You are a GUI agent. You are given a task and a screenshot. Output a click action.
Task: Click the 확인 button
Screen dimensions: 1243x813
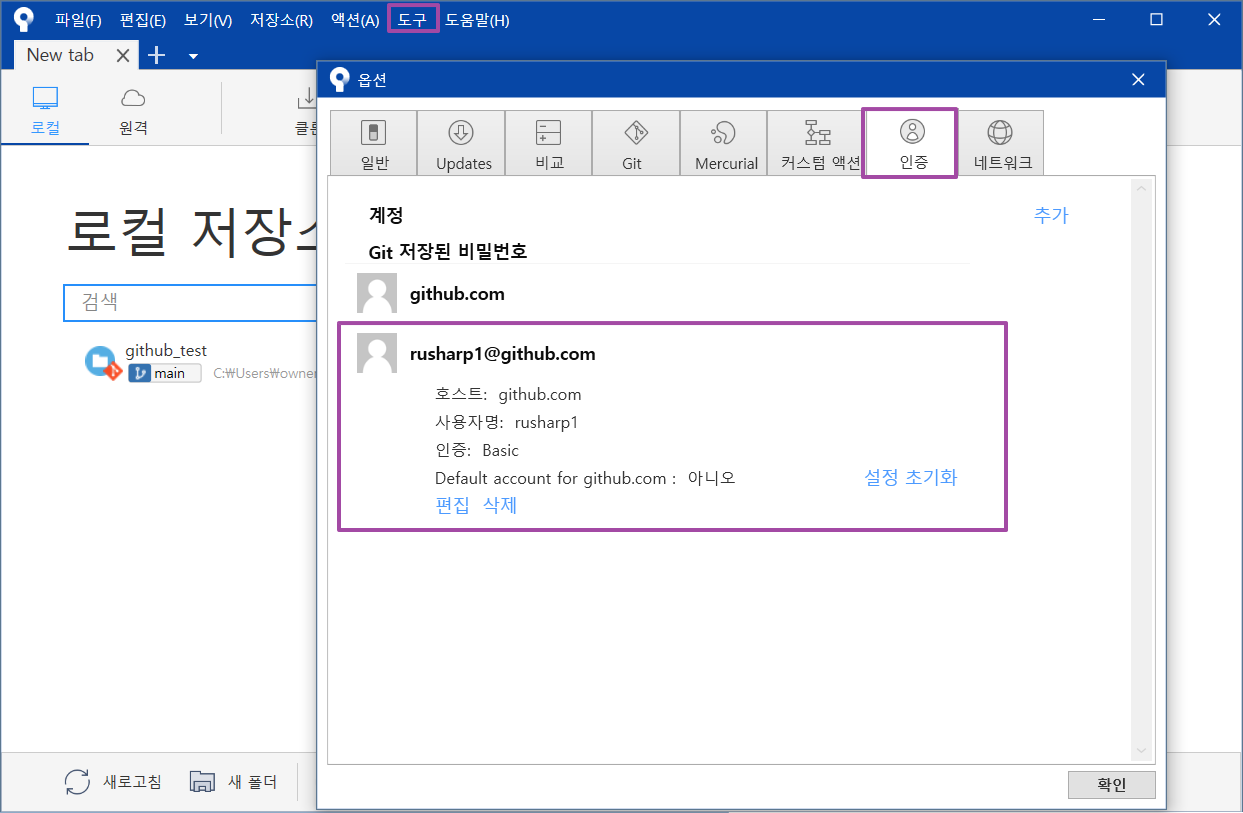pyautogui.click(x=1111, y=785)
